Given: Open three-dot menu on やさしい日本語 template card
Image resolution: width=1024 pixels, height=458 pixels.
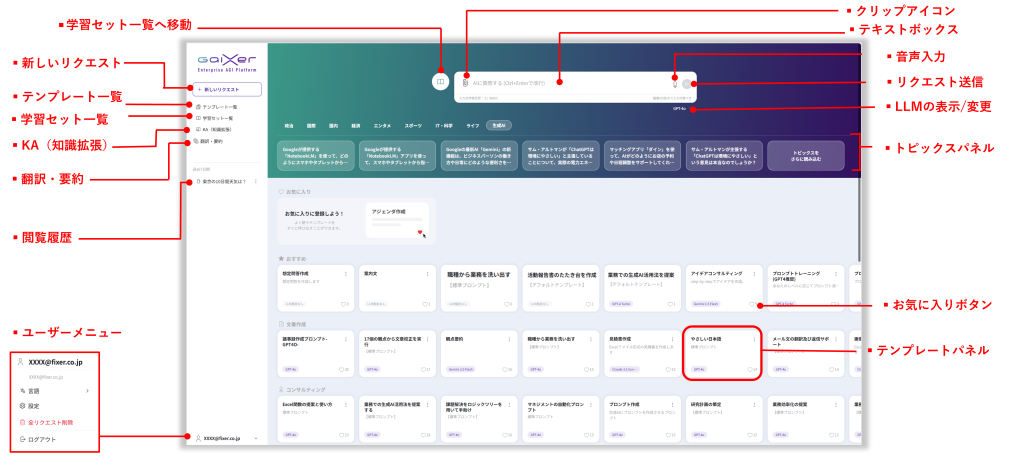Looking at the screenshot, I should (754, 339).
